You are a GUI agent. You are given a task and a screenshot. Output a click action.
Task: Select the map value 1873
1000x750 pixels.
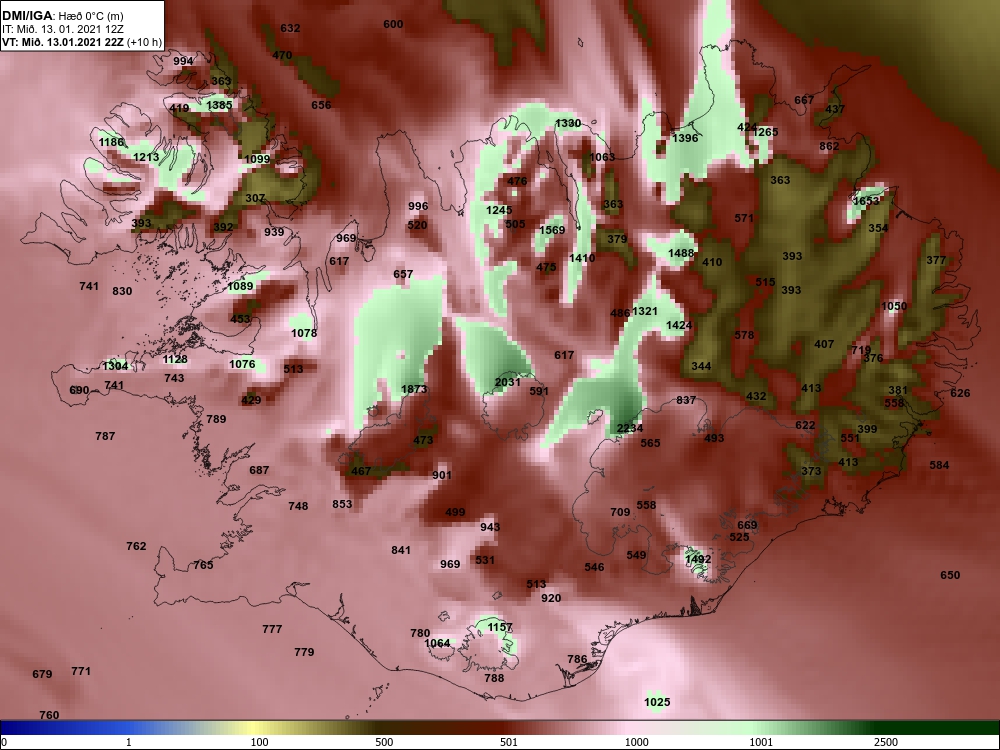coord(414,389)
